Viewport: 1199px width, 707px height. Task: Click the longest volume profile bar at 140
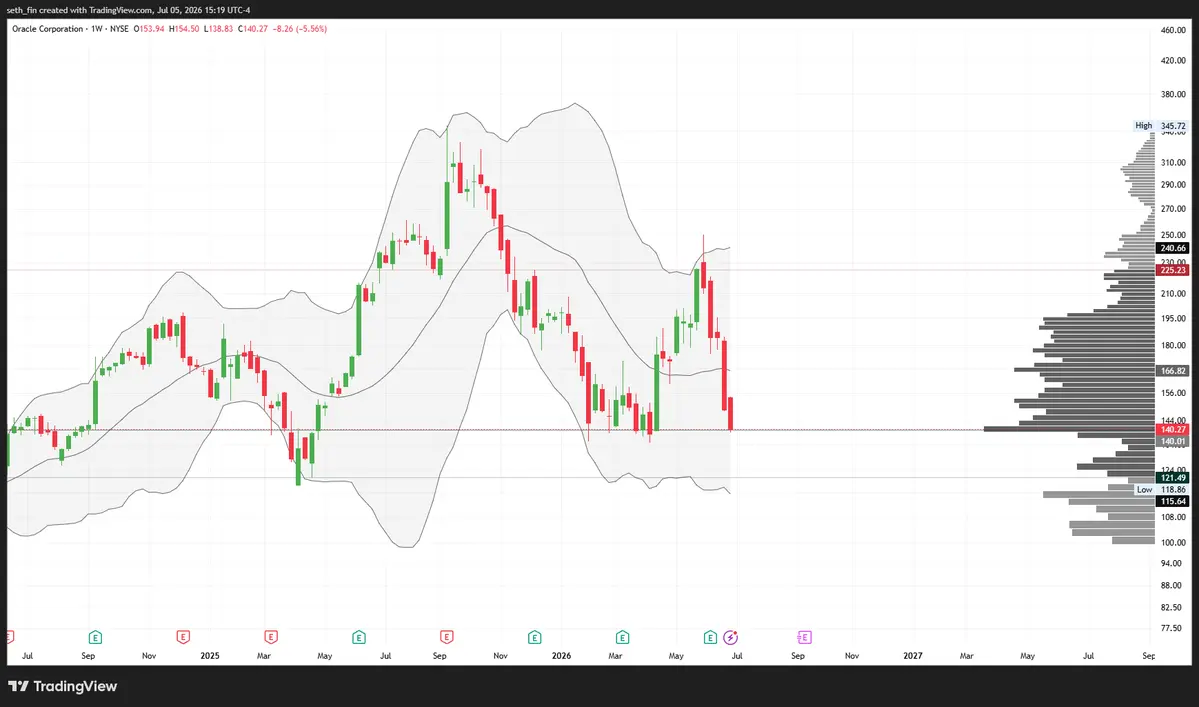click(x=1069, y=429)
